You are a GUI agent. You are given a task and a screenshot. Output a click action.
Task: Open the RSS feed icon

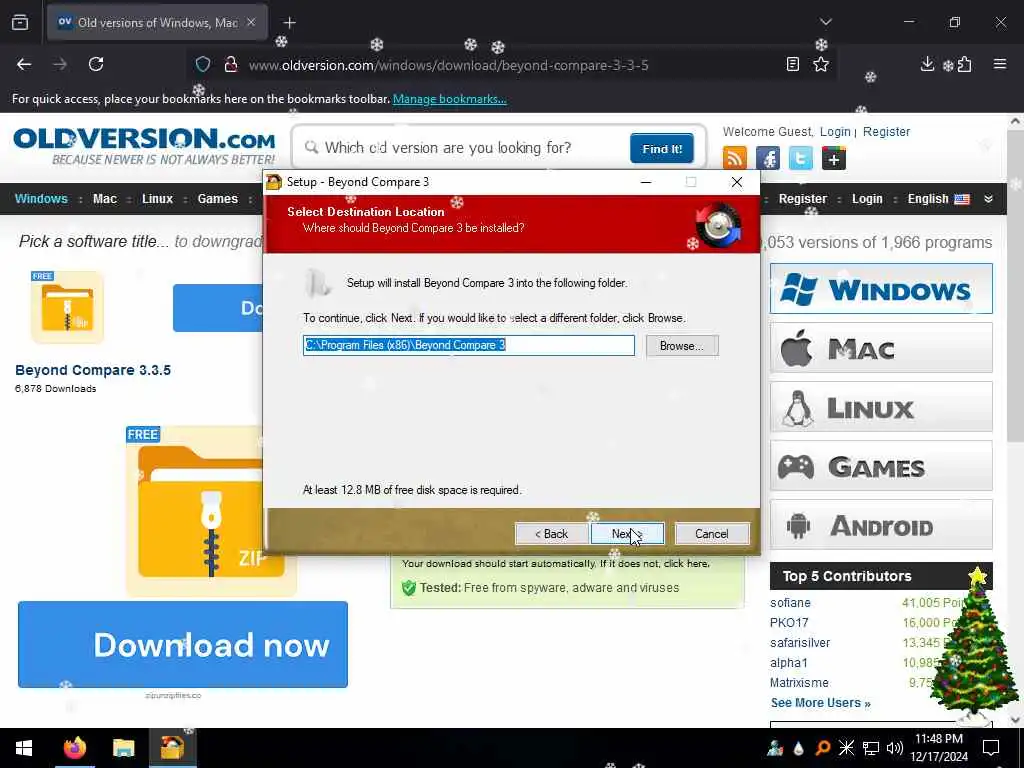[735, 158]
